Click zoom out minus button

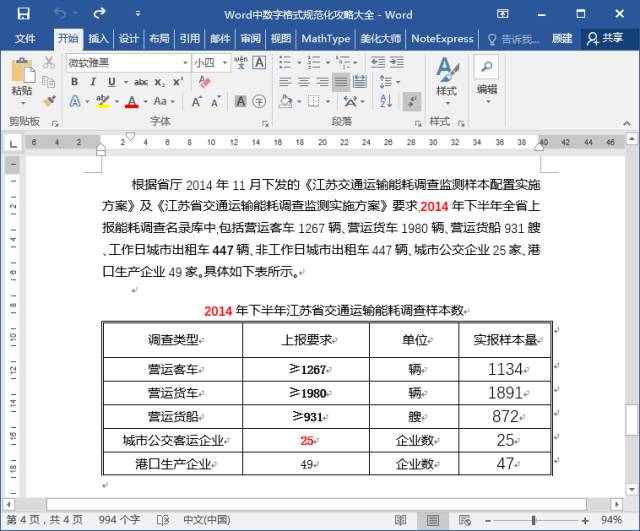tap(488, 520)
